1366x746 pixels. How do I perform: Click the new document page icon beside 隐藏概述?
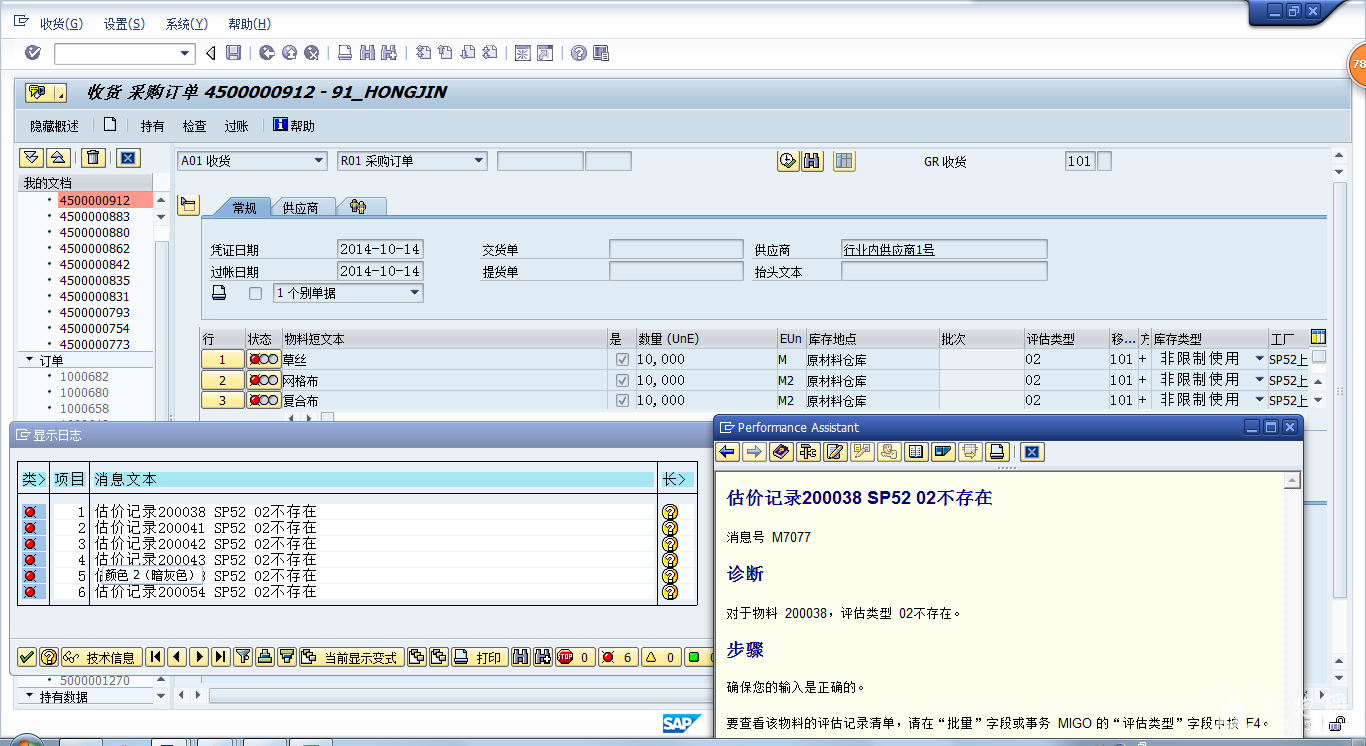[x=110, y=125]
